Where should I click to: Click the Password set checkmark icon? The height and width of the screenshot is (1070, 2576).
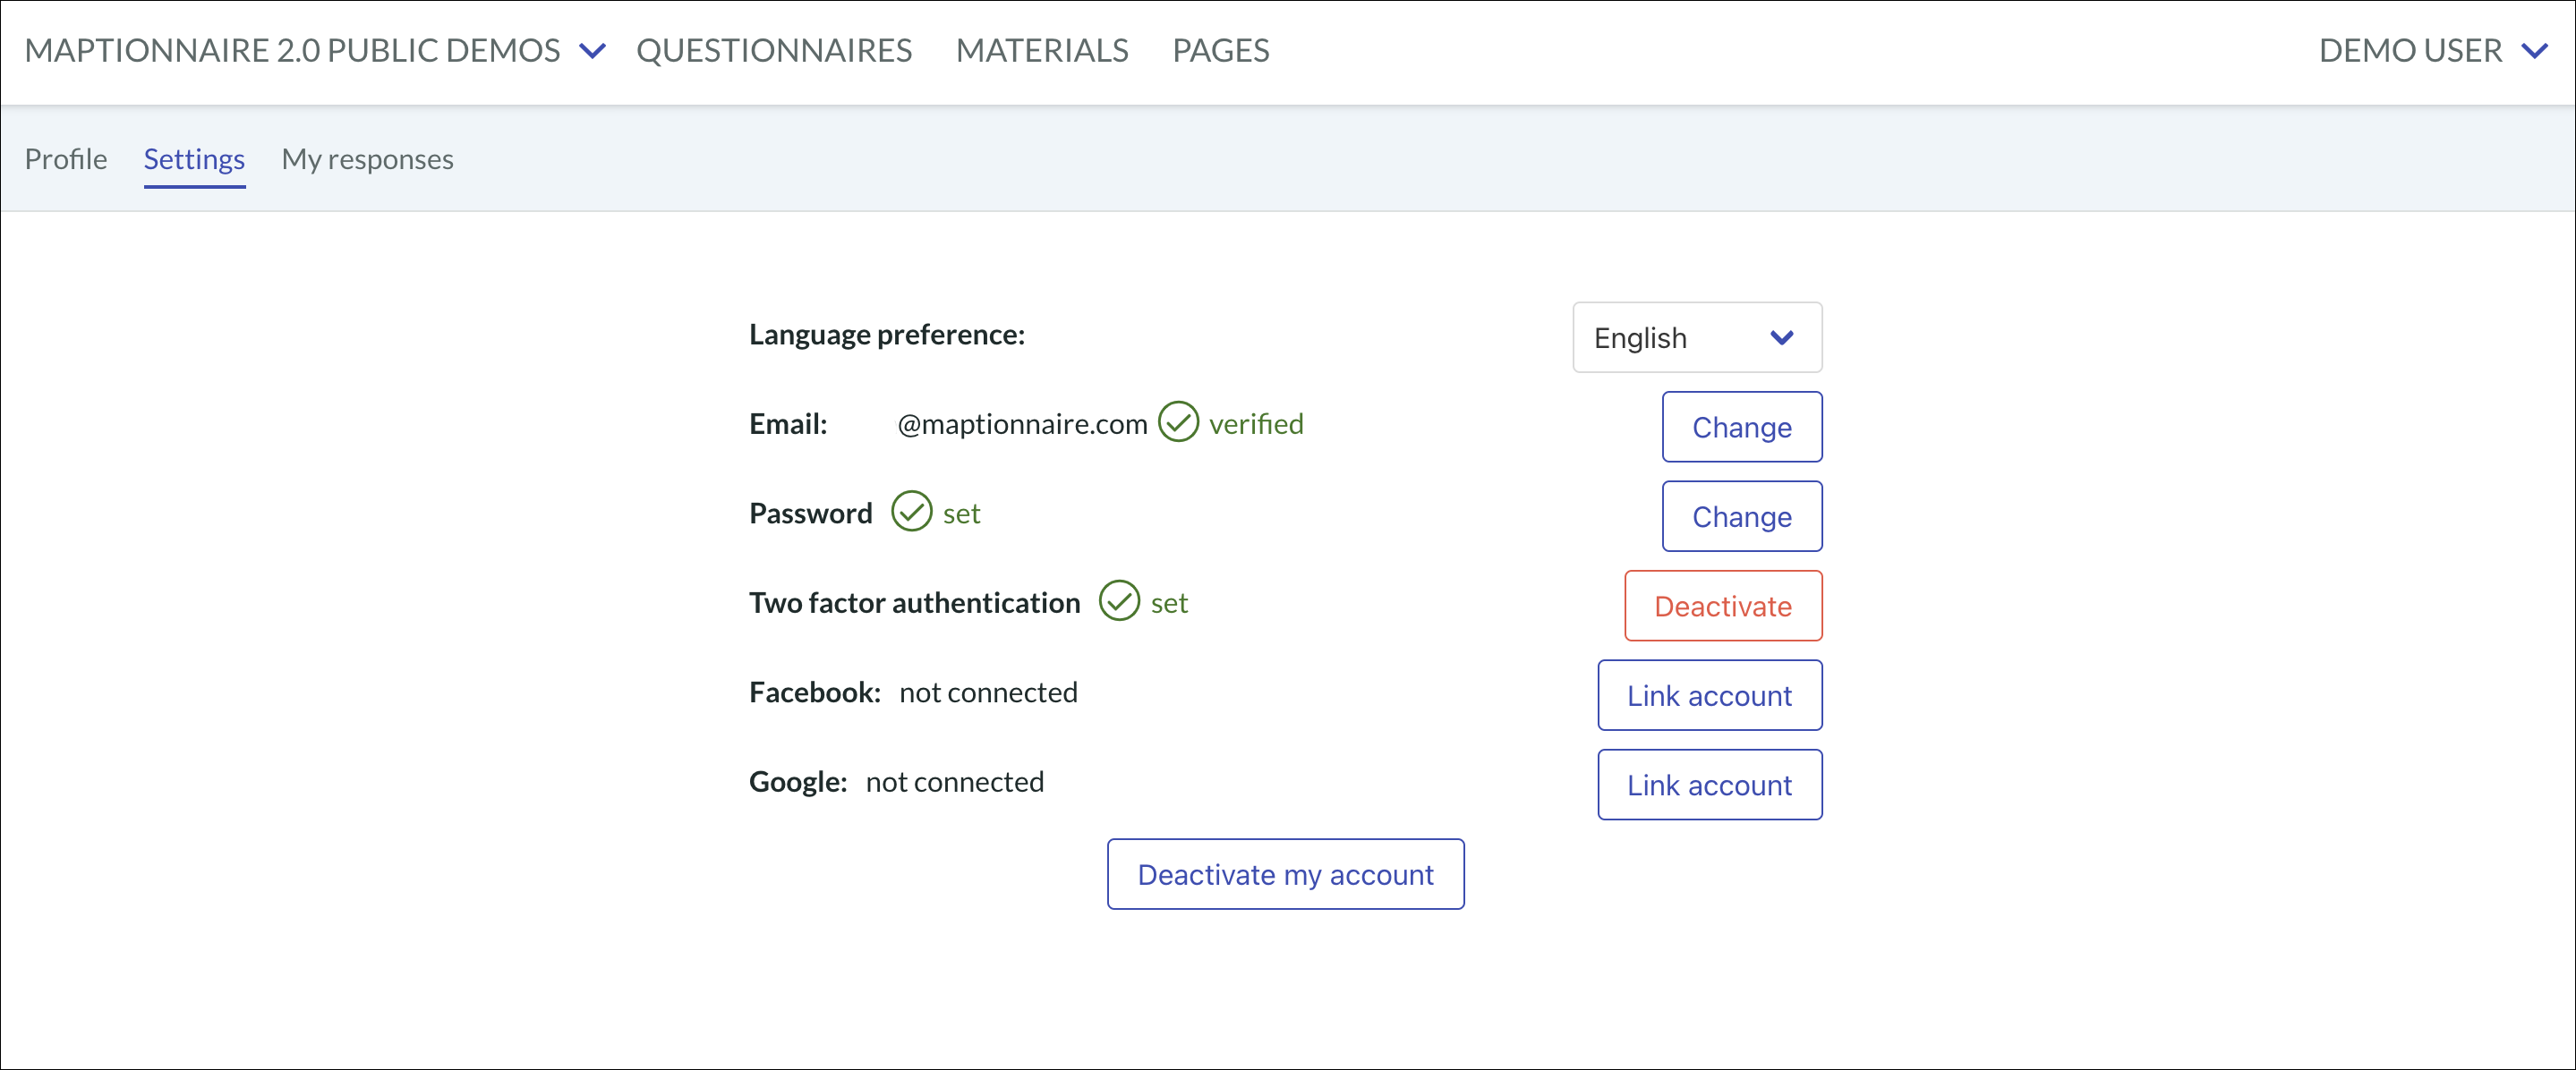[911, 512]
